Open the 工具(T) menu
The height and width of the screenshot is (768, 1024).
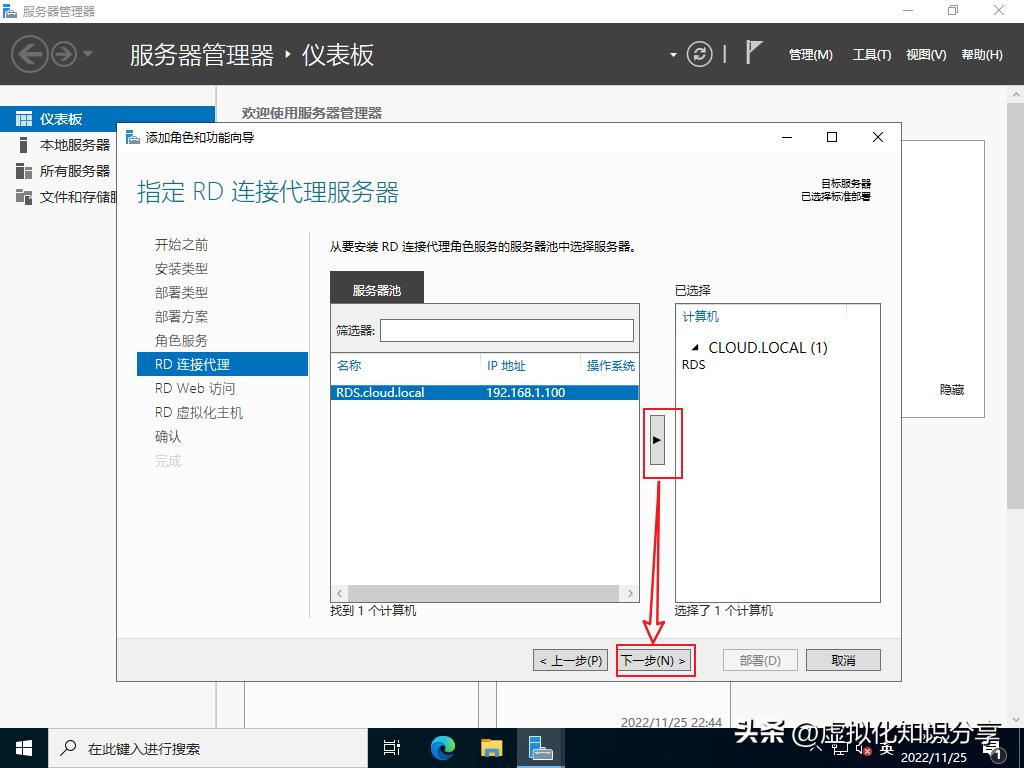(870, 55)
